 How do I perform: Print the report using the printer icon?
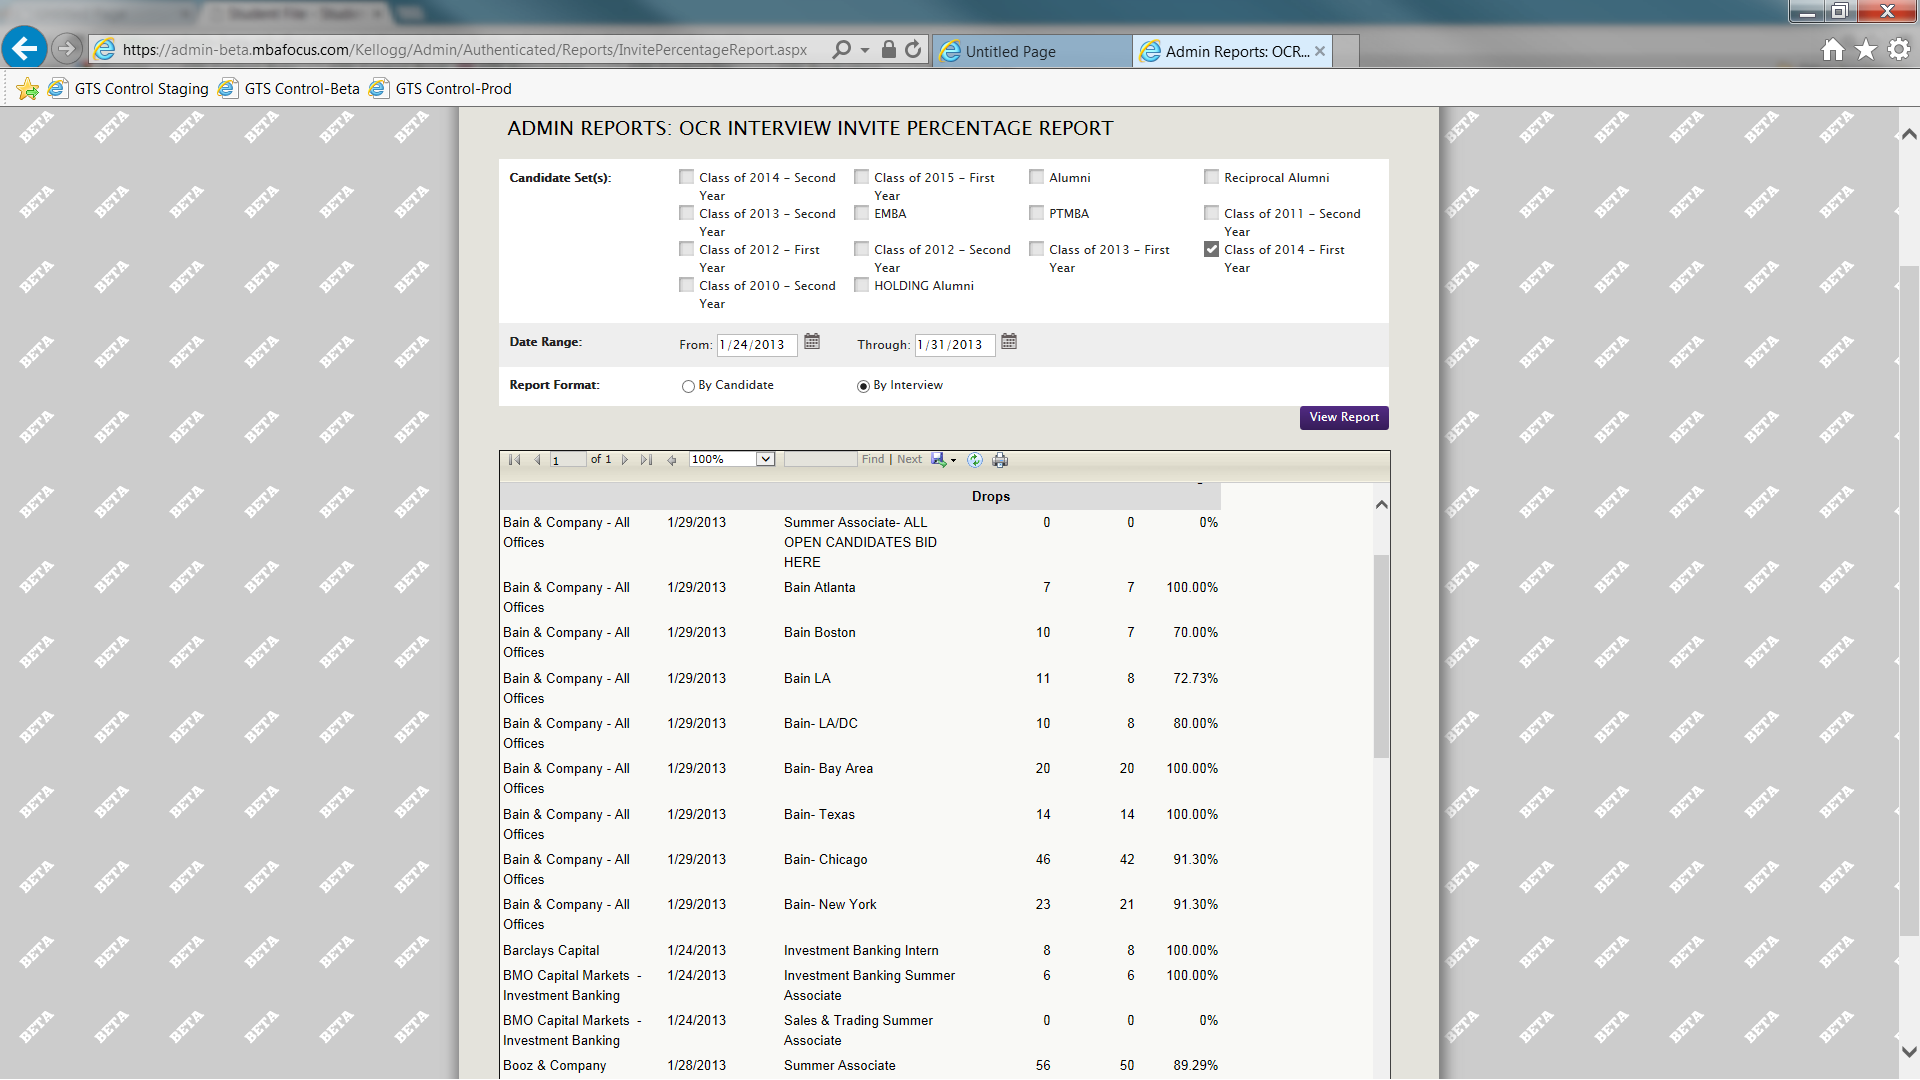point(1000,460)
